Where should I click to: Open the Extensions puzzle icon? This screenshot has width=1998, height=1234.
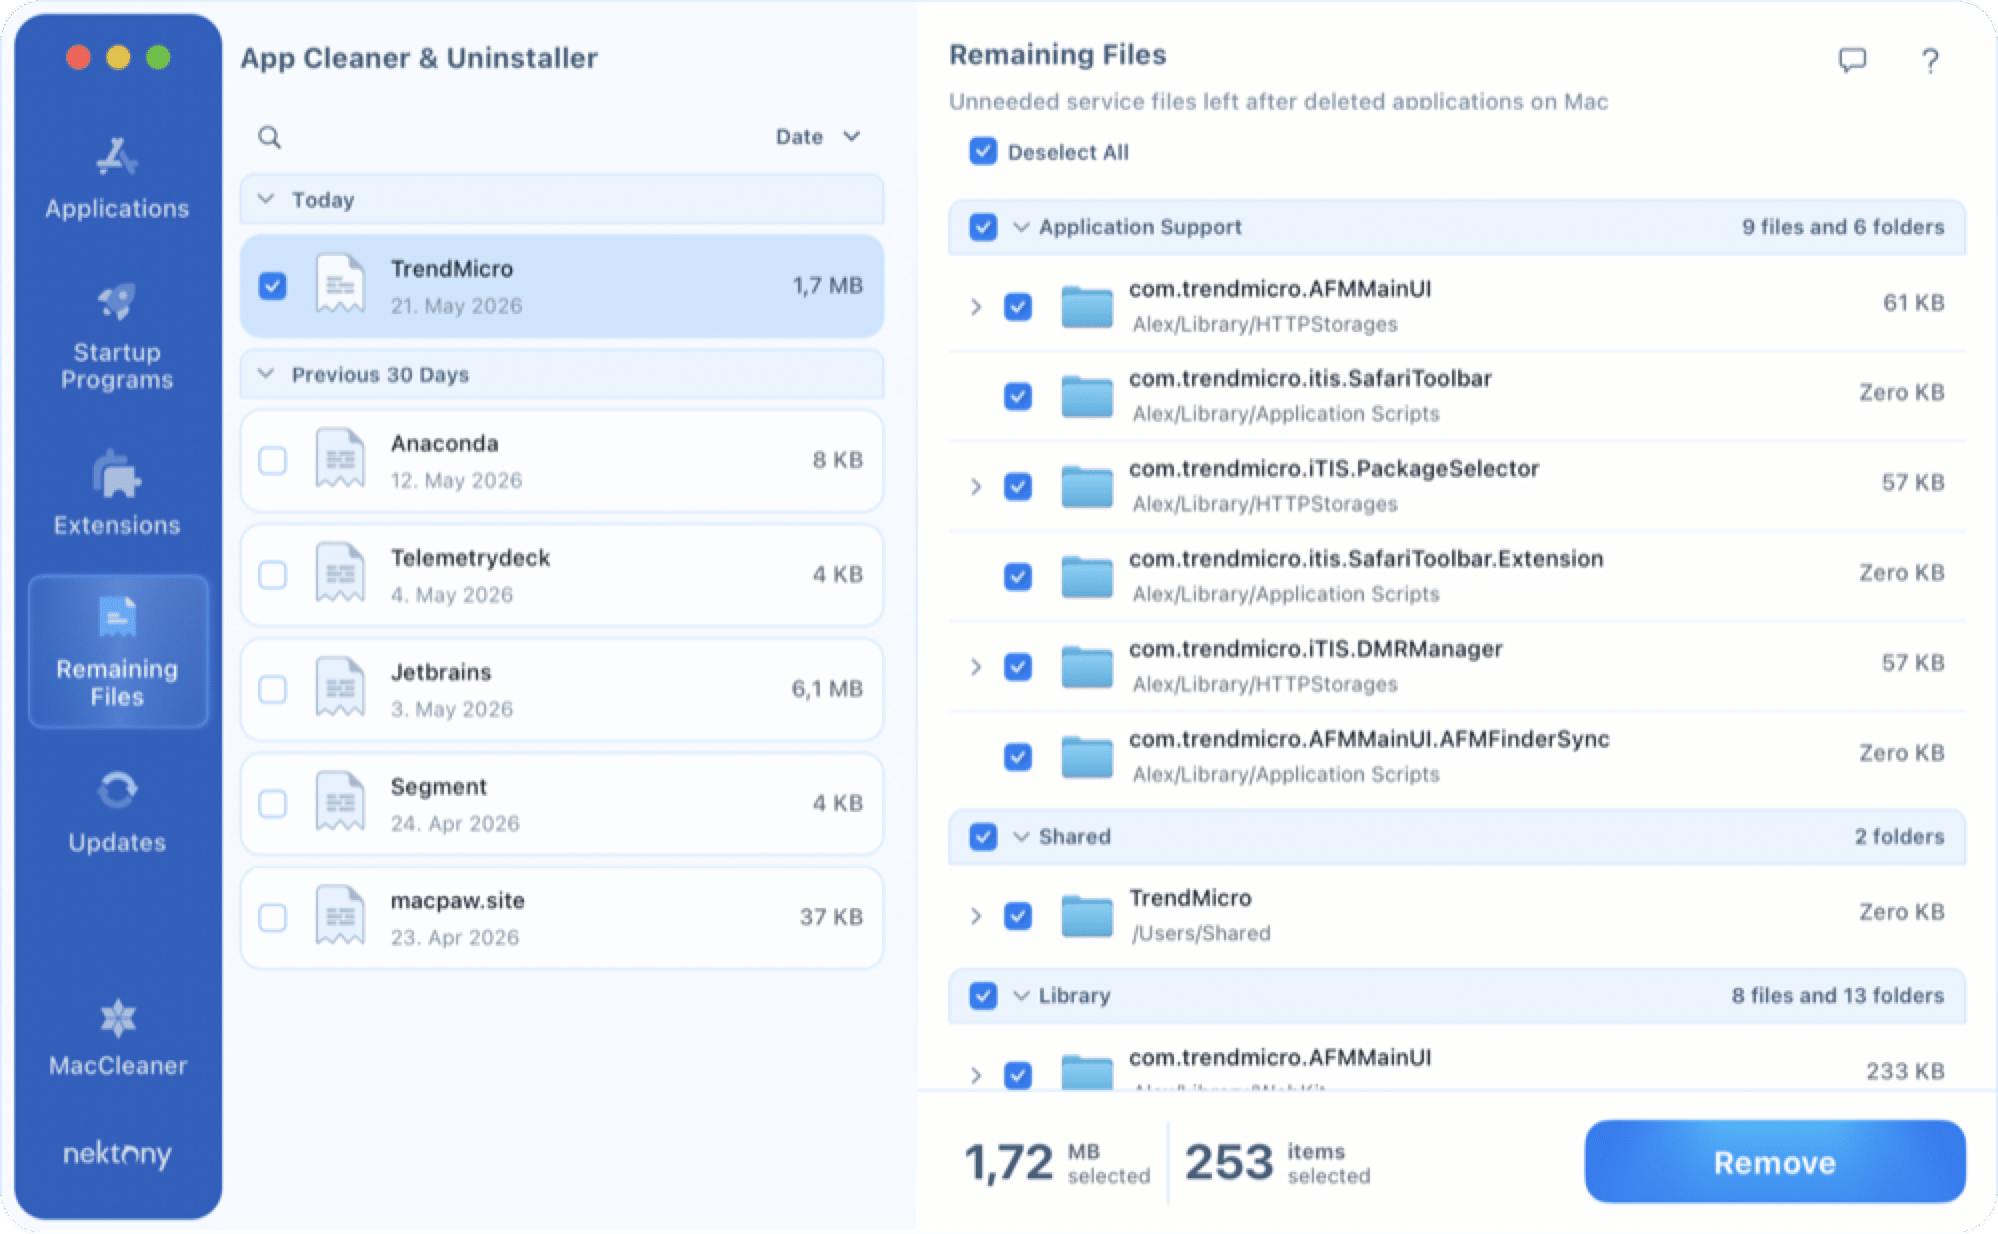pos(117,474)
